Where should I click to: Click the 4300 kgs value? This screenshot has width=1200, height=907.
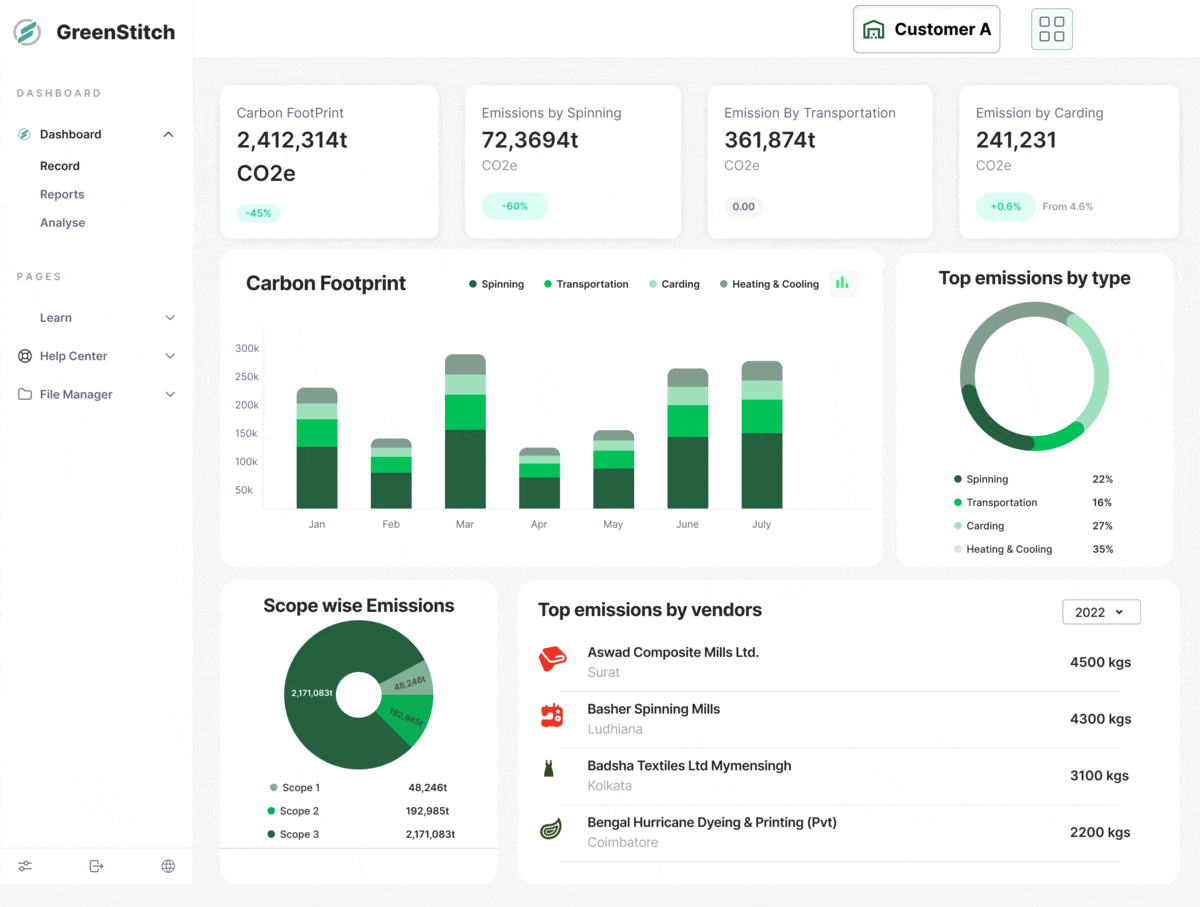tap(1100, 719)
